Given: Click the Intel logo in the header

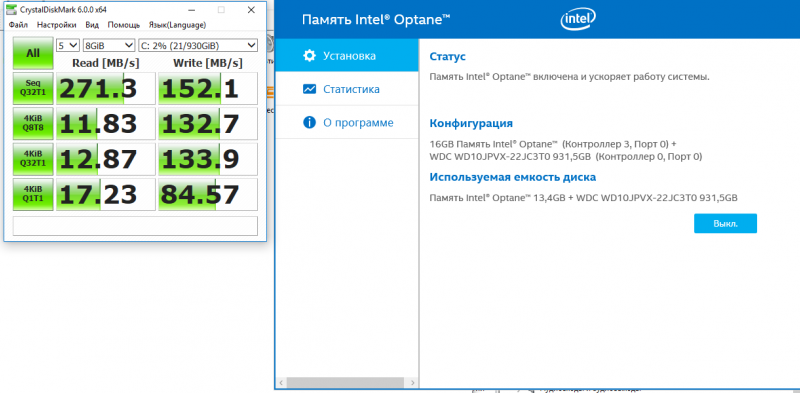Looking at the screenshot, I should pyautogui.click(x=578, y=19).
